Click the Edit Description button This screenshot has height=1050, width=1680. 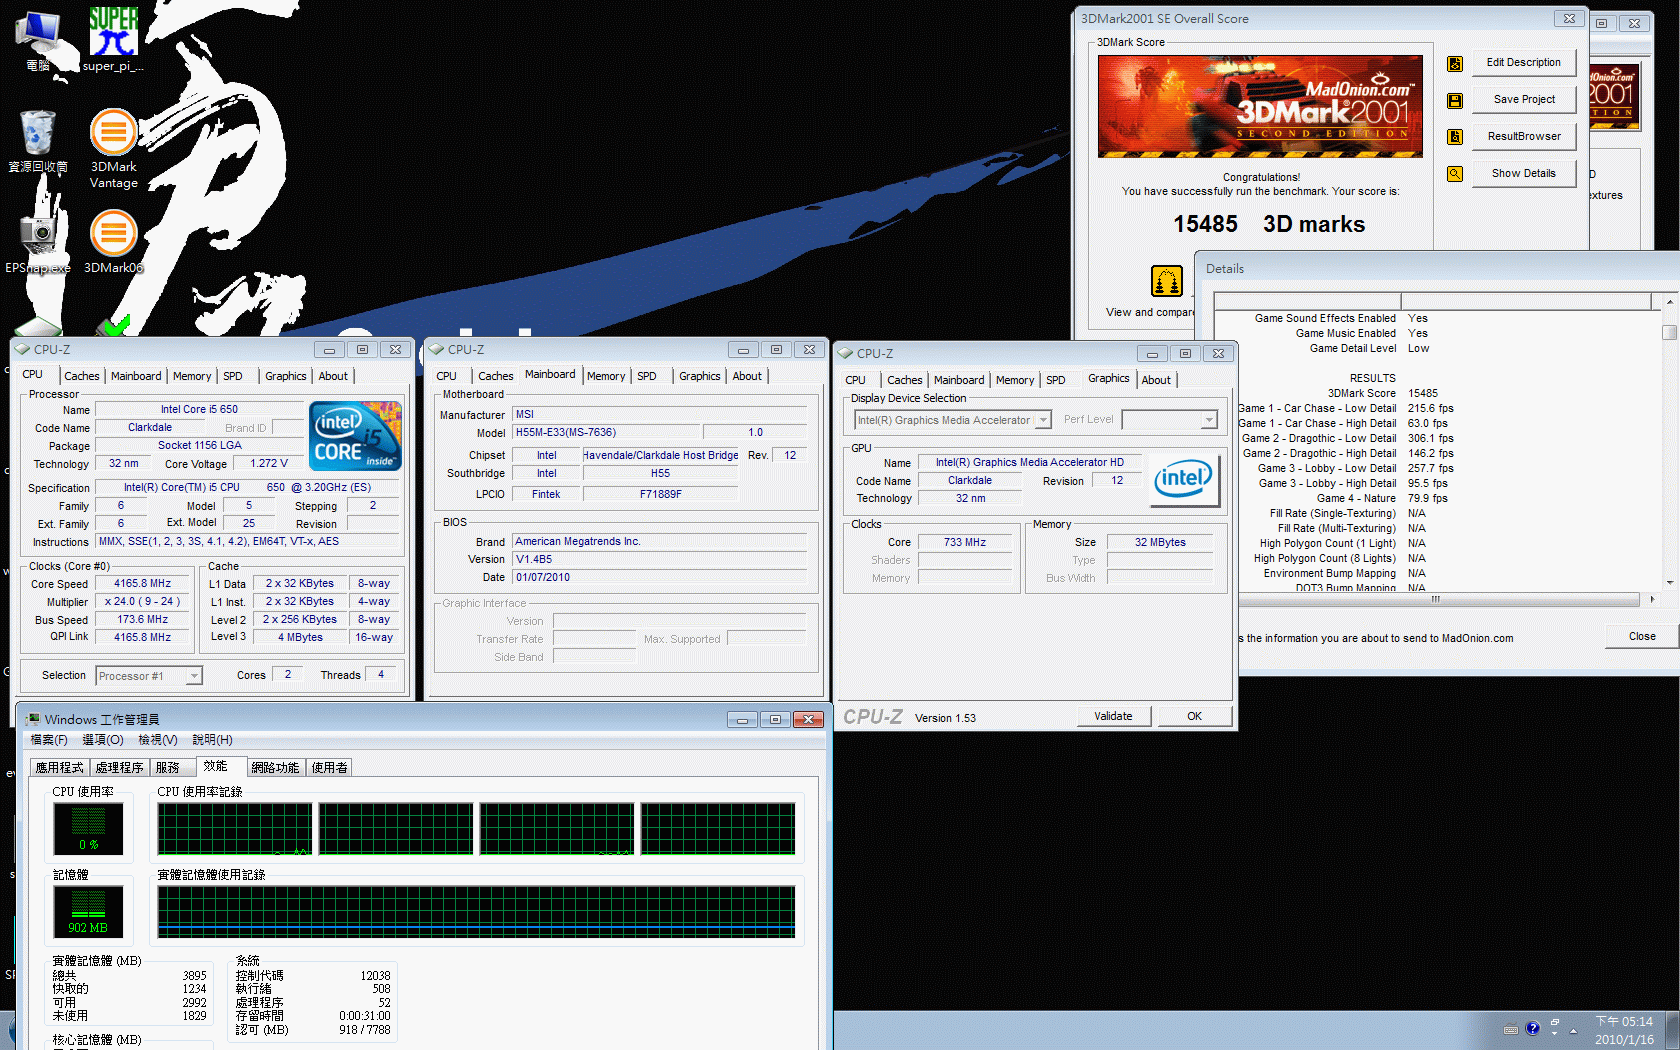(x=1523, y=63)
